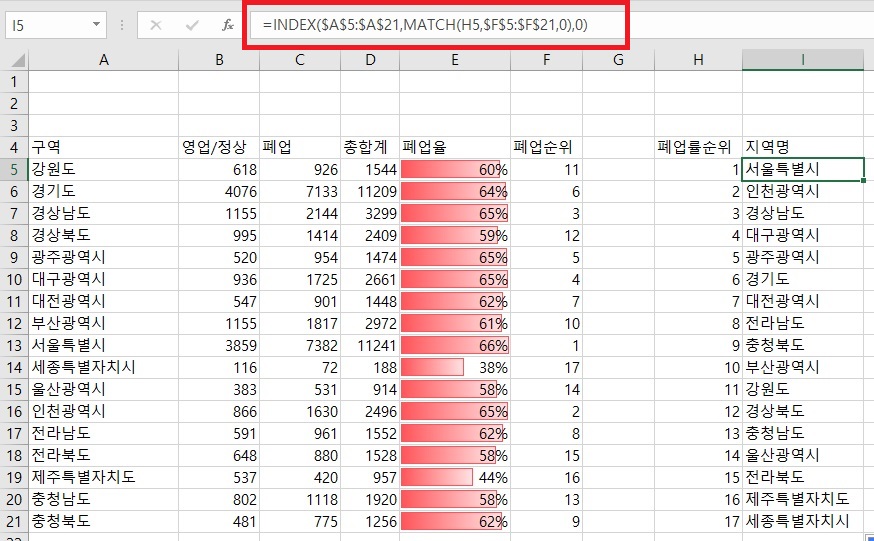Click selected cell 서울특별시 in column I
This screenshot has width=874, height=541.
point(803,169)
